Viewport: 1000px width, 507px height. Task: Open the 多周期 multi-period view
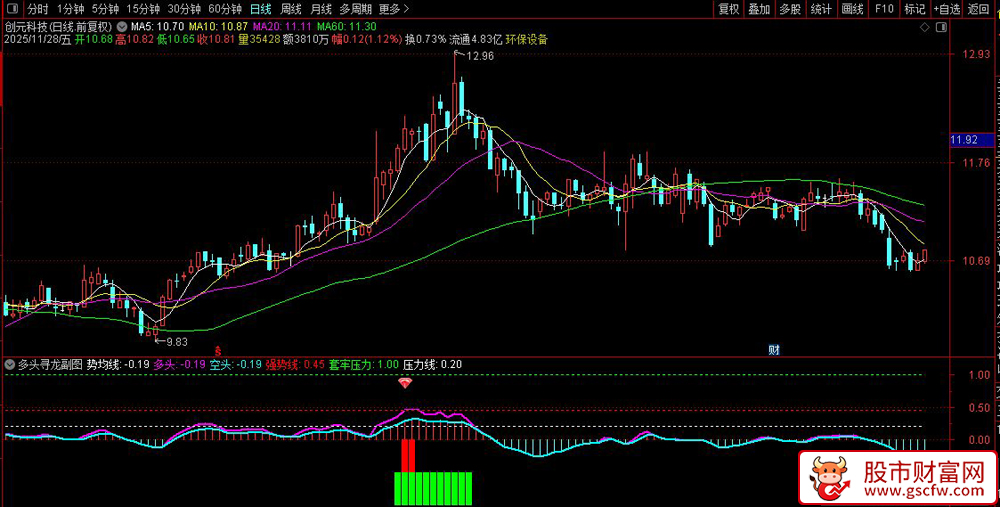(356, 9)
